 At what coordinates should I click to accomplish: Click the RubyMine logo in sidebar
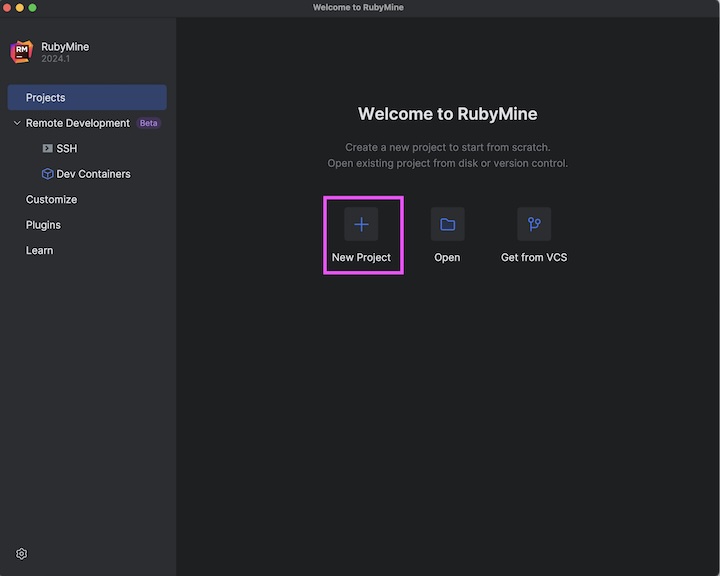pyautogui.click(x=22, y=52)
